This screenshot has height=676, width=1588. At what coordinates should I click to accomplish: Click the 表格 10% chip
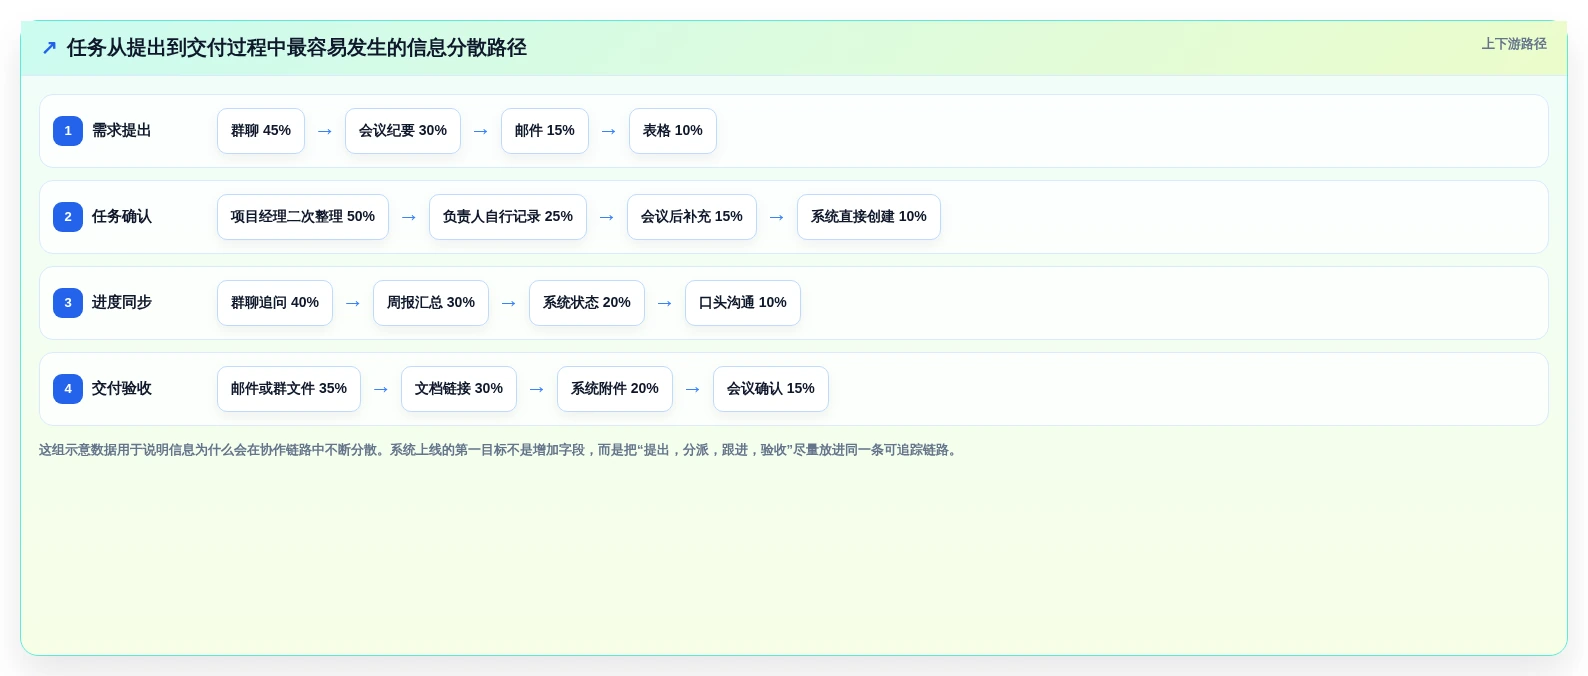pos(673,131)
